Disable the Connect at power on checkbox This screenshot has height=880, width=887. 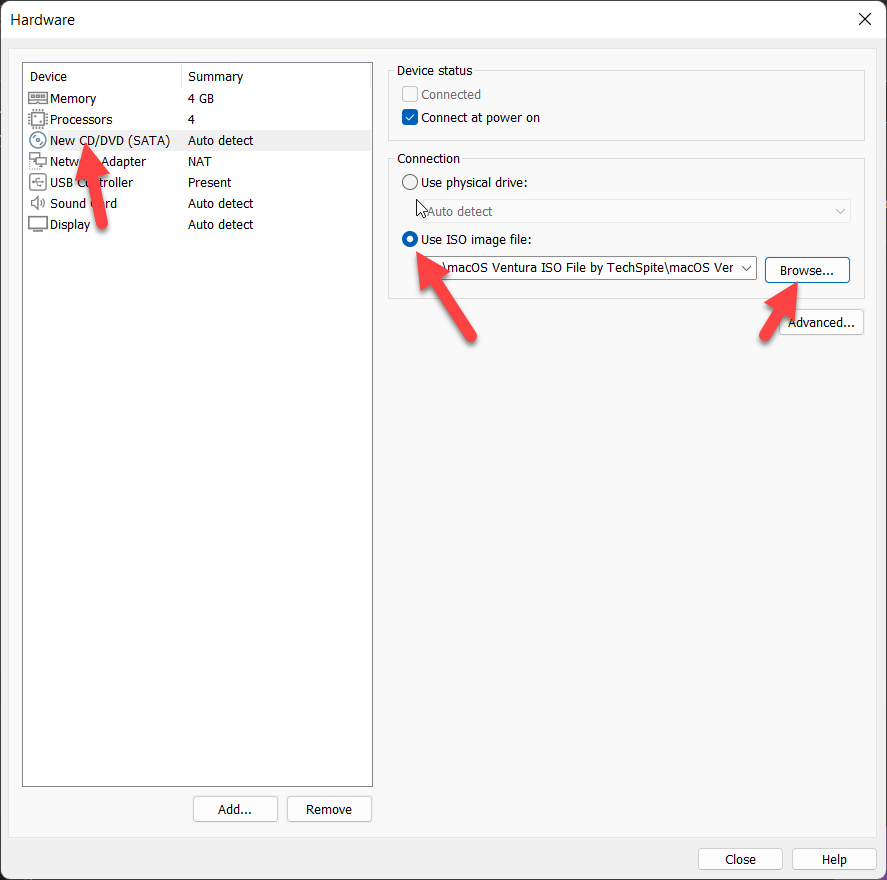pyautogui.click(x=410, y=117)
